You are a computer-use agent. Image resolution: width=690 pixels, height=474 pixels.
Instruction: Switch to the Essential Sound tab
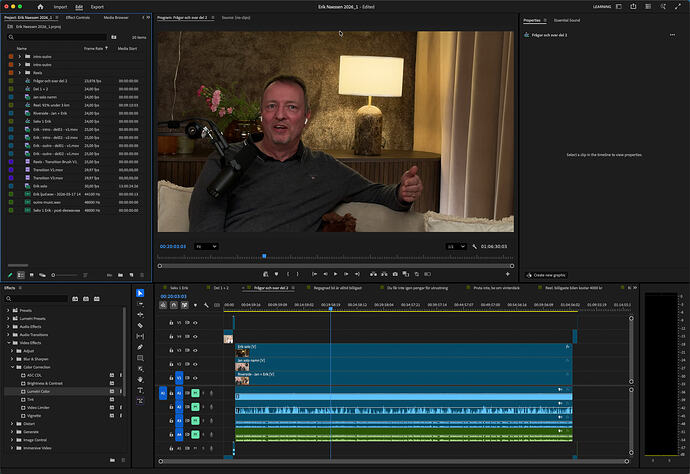pos(567,20)
